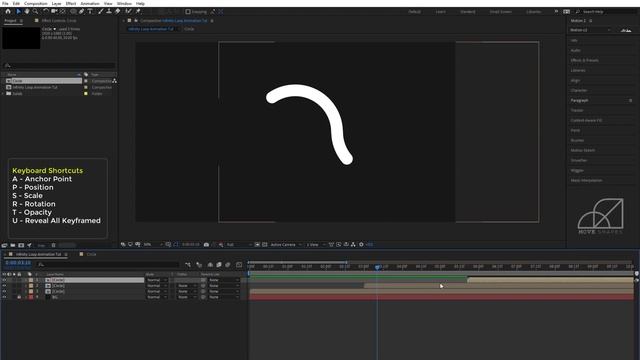Click the composition mini-flowchart icon in timeline
Image resolution: width=640 pixels, height=360 pixels.
(x=188, y=264)
